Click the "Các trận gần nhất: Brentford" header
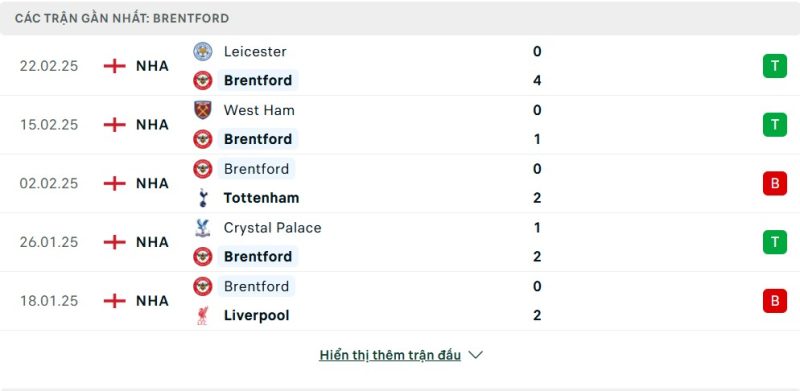Image resolution: width=800 pixels, height=391 pixels. 122,18
